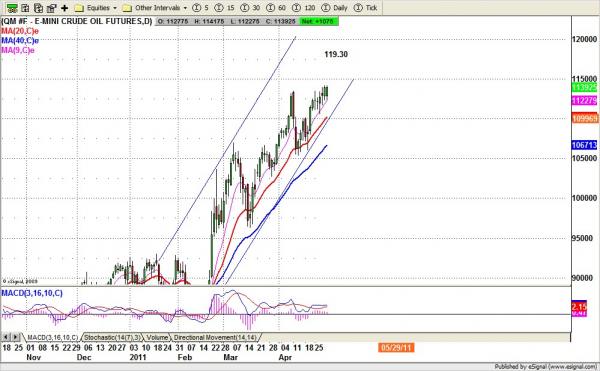Select the MACD(3,16,10,C) bottom tab
This screenshot has width=600, height=371.
point(52,338)
